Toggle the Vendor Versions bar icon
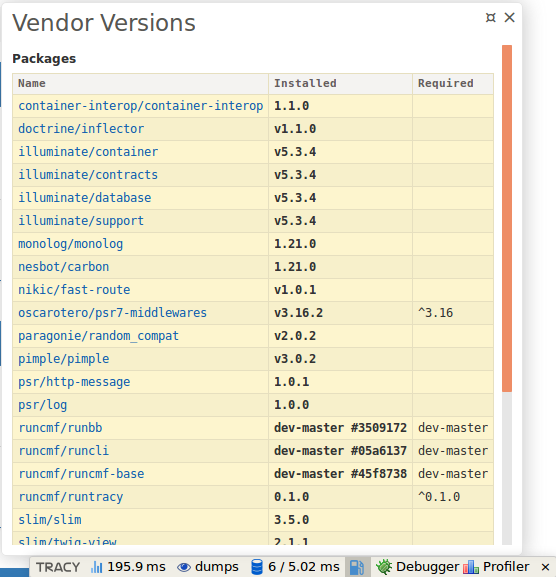Screen dimensions: 556x577 click(357, 567)
